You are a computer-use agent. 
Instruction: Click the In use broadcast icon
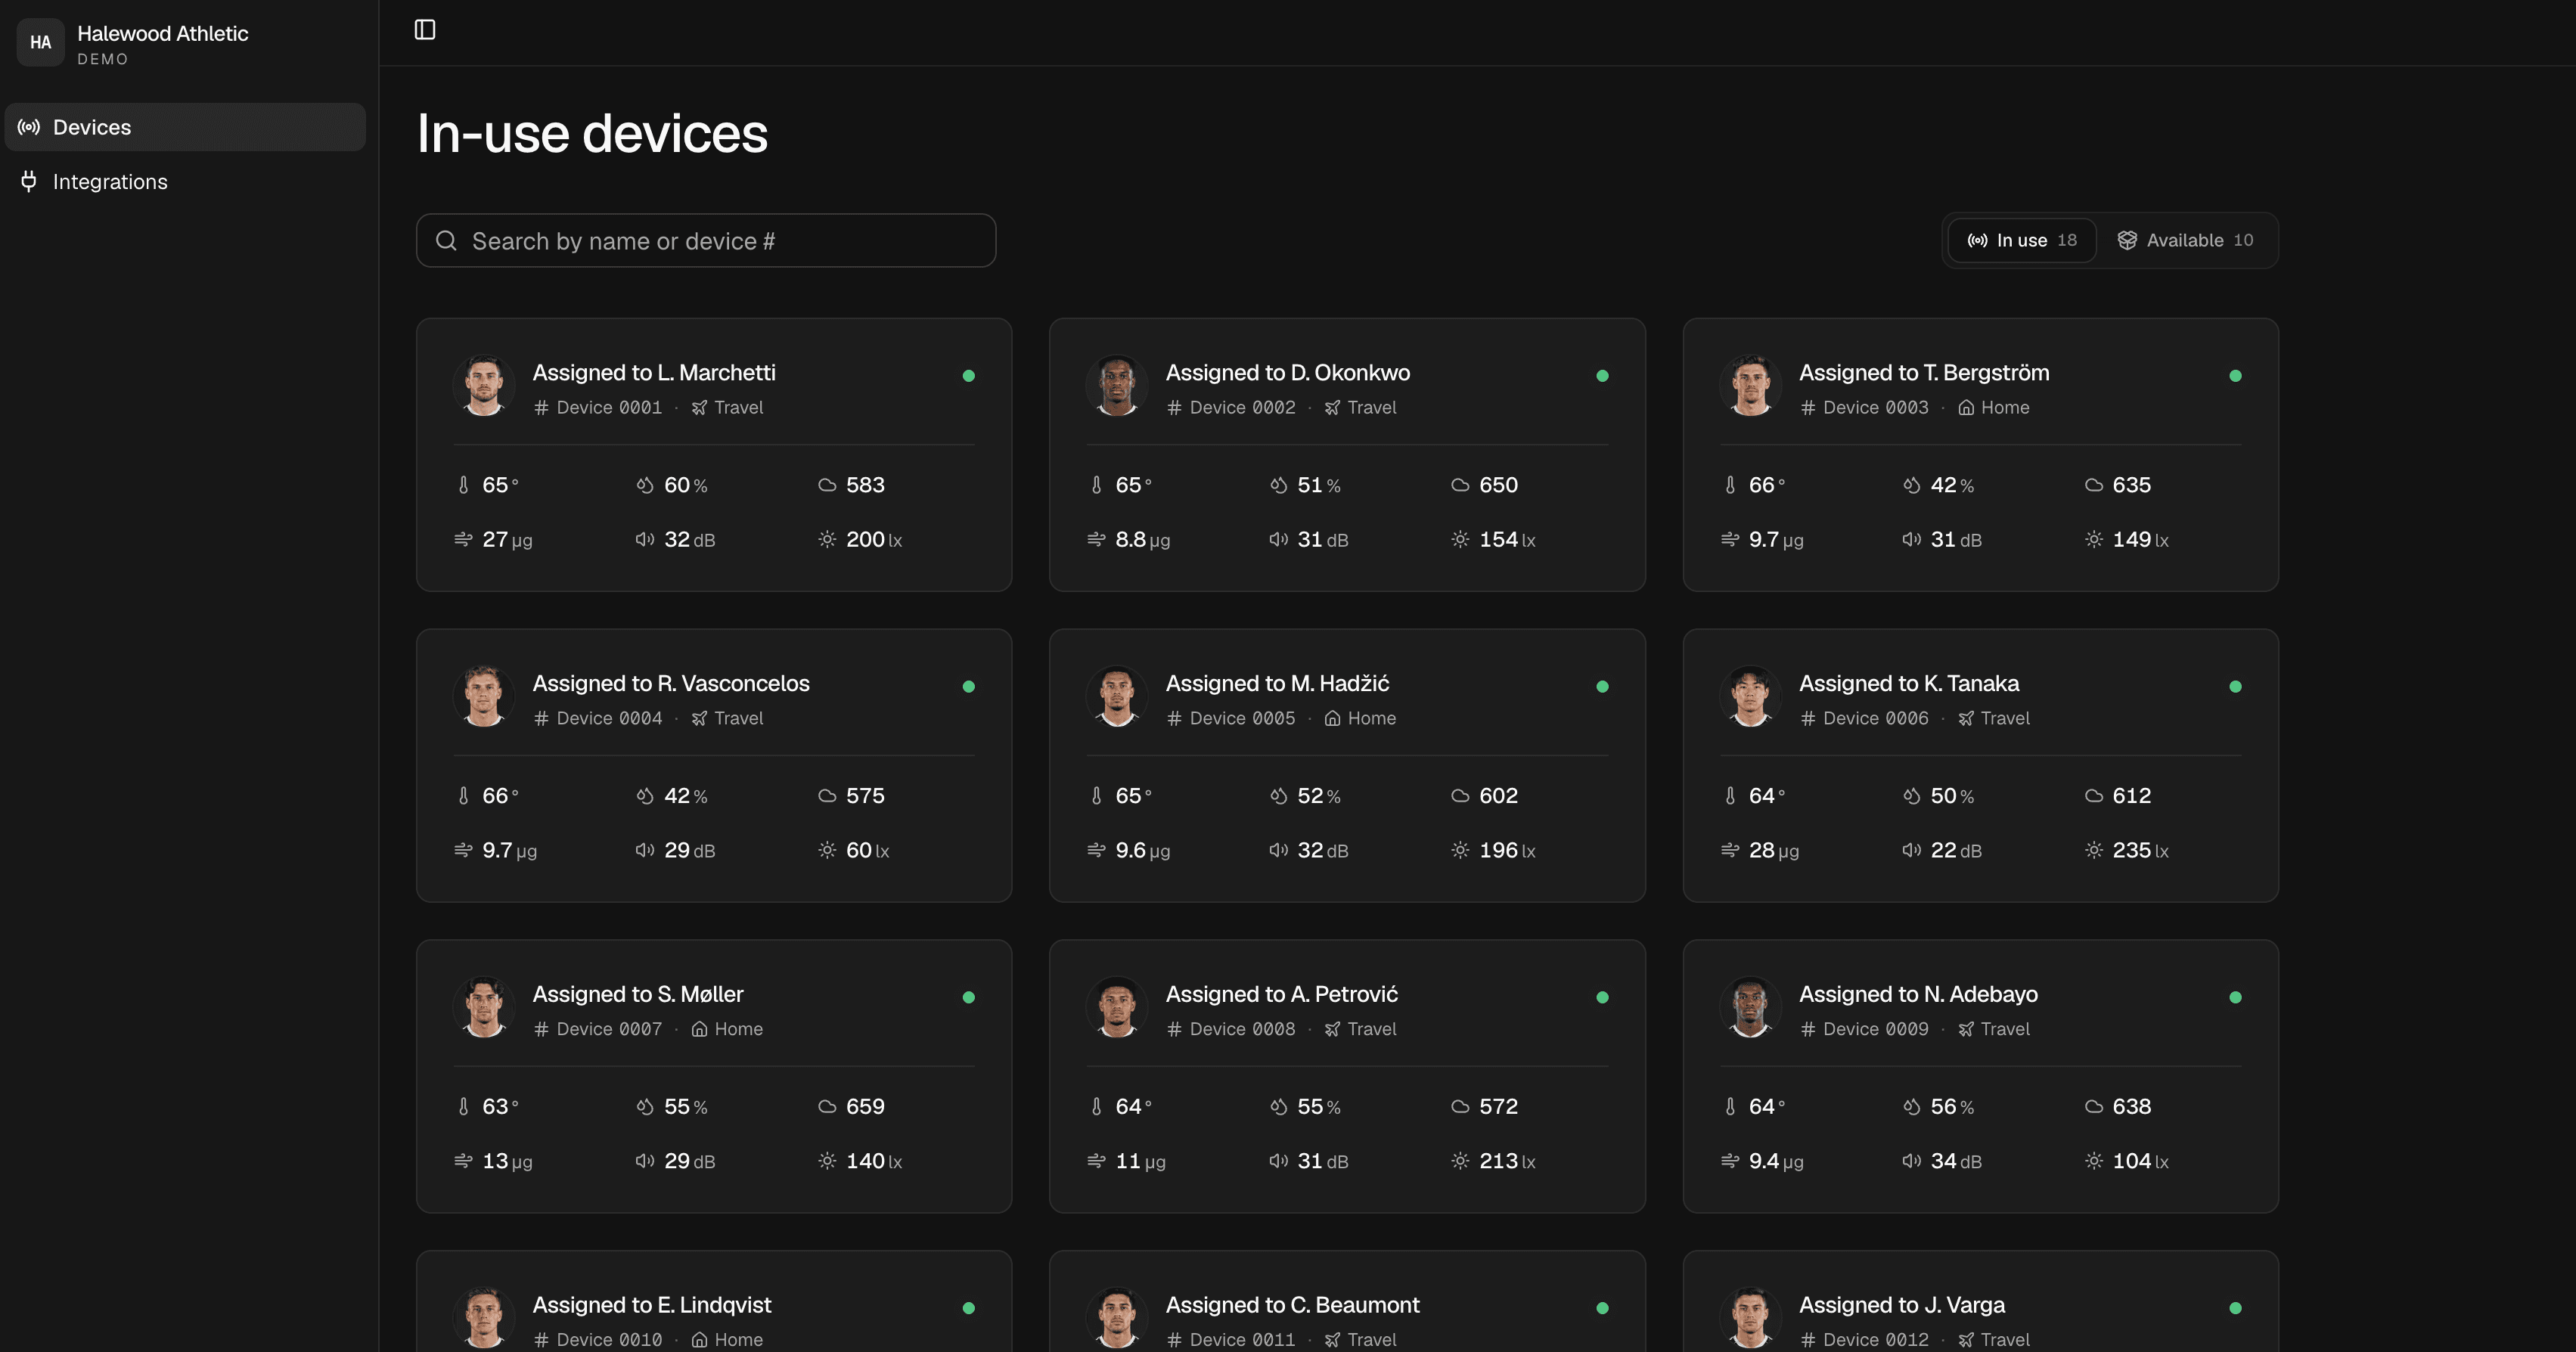pyautogui.click(x=1977, y=240)
